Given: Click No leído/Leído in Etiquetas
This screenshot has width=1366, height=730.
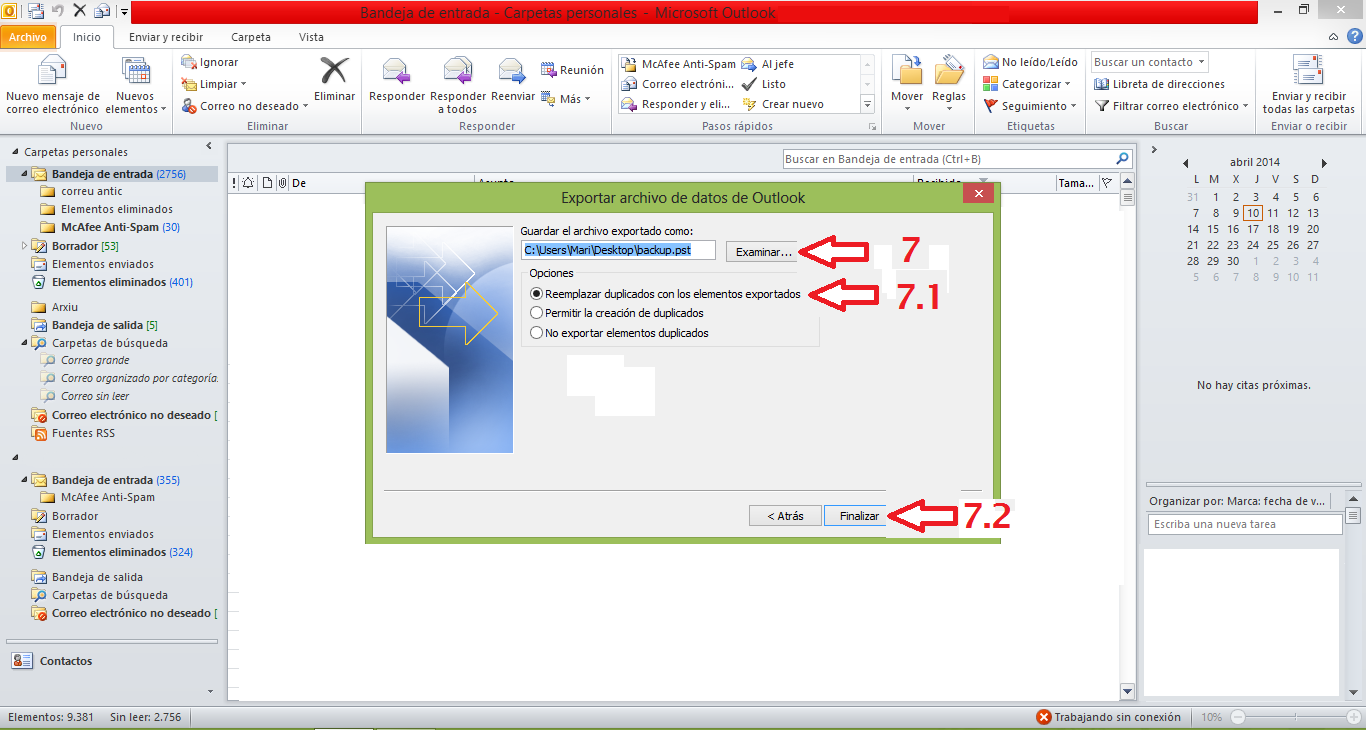Looking at the screenshot, I should pyautogui.click(x=1030, y=62).
